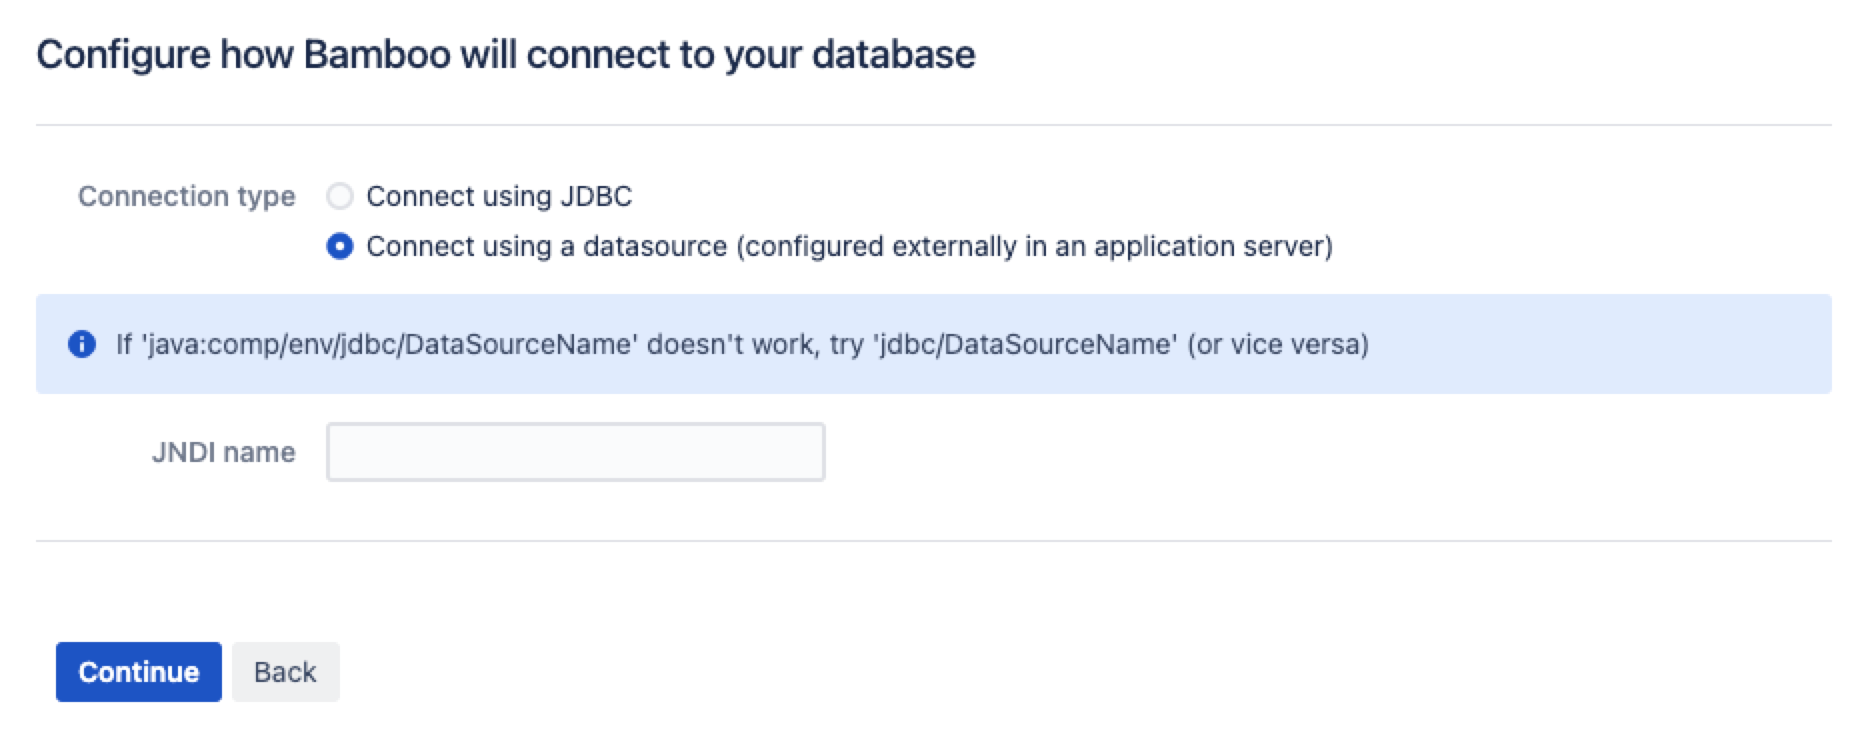The width and height of the screenshot is (1868, 730).
Task: Click the java:comp/env/jdbc hint message text
Action: [742, 344]
